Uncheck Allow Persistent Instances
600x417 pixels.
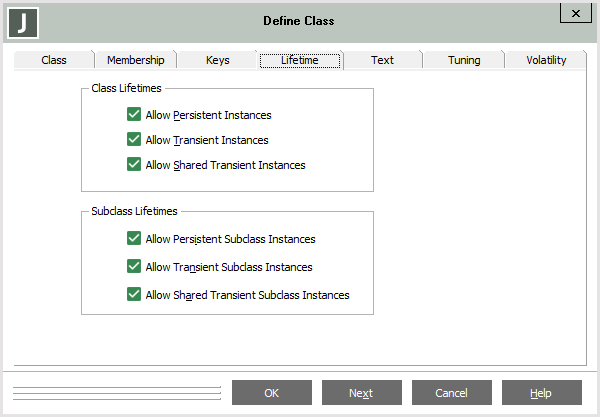point(134,115)
